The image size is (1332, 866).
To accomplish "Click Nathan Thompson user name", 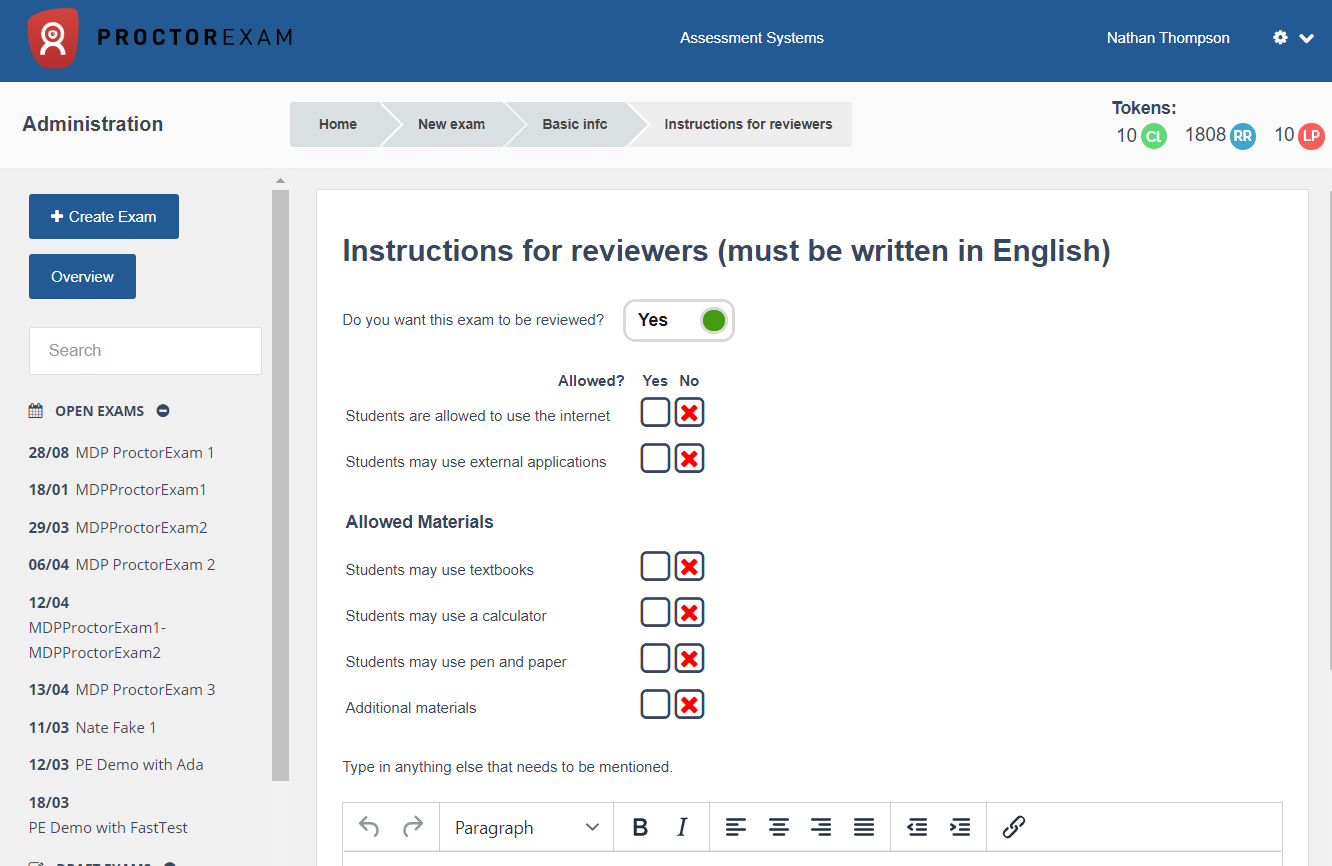I will click(1168, 38).
